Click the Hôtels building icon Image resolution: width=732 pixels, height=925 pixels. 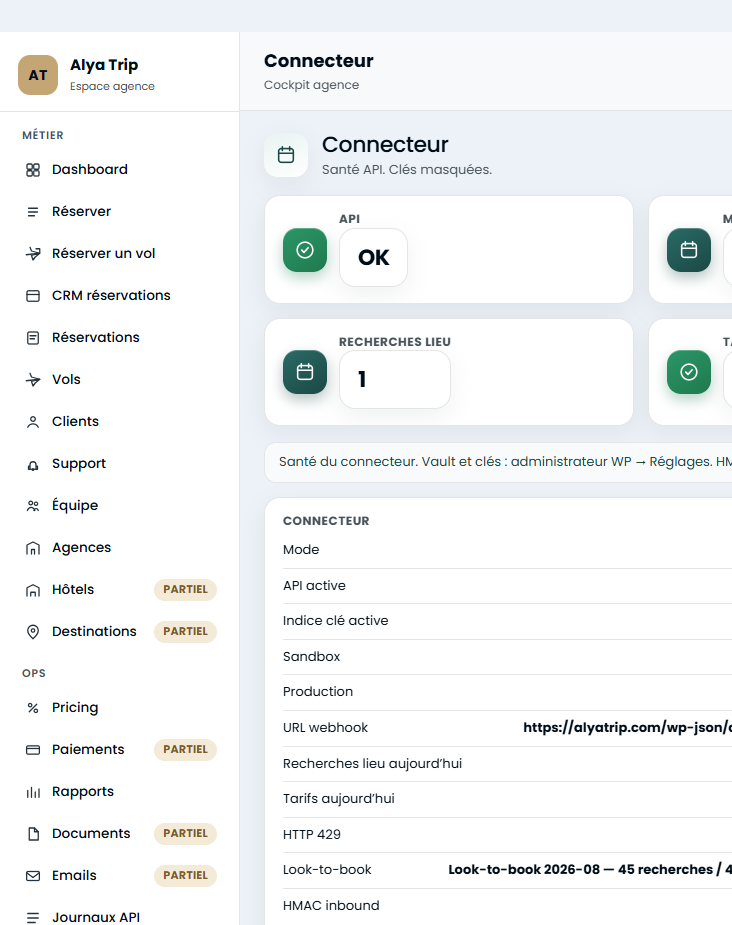coord(33,590)
